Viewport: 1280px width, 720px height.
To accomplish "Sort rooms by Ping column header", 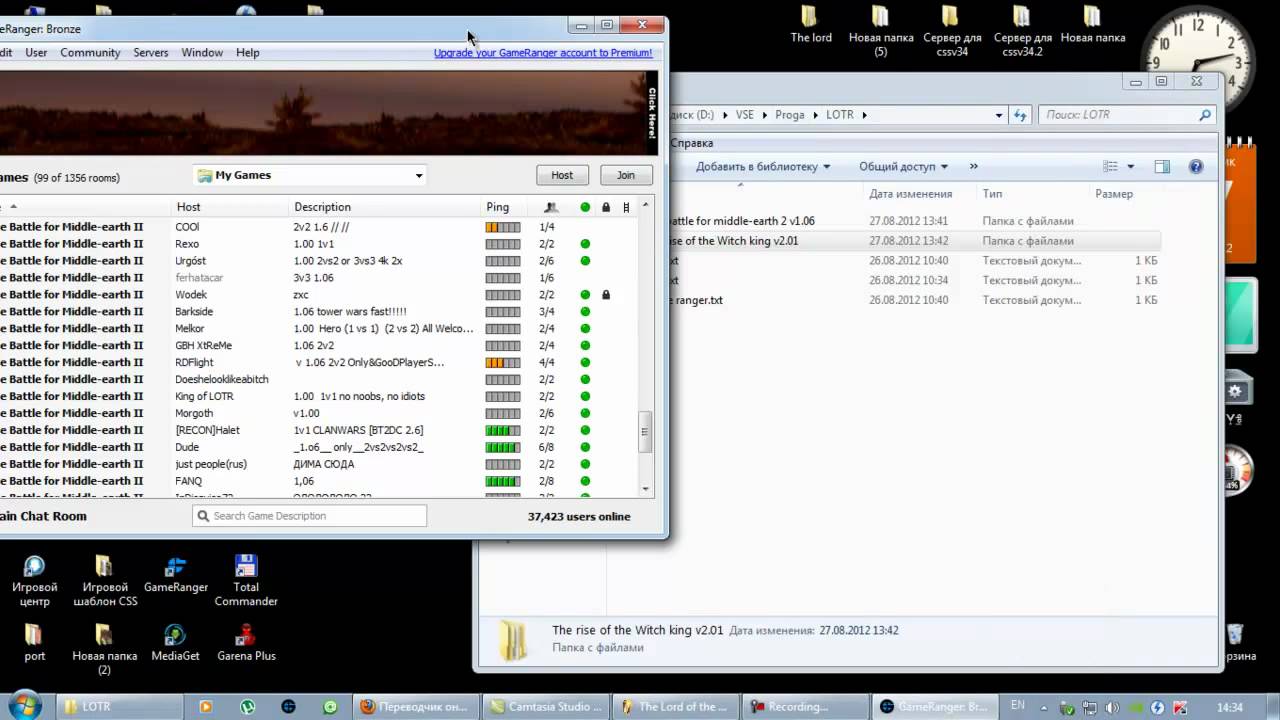I will [497, 207].
